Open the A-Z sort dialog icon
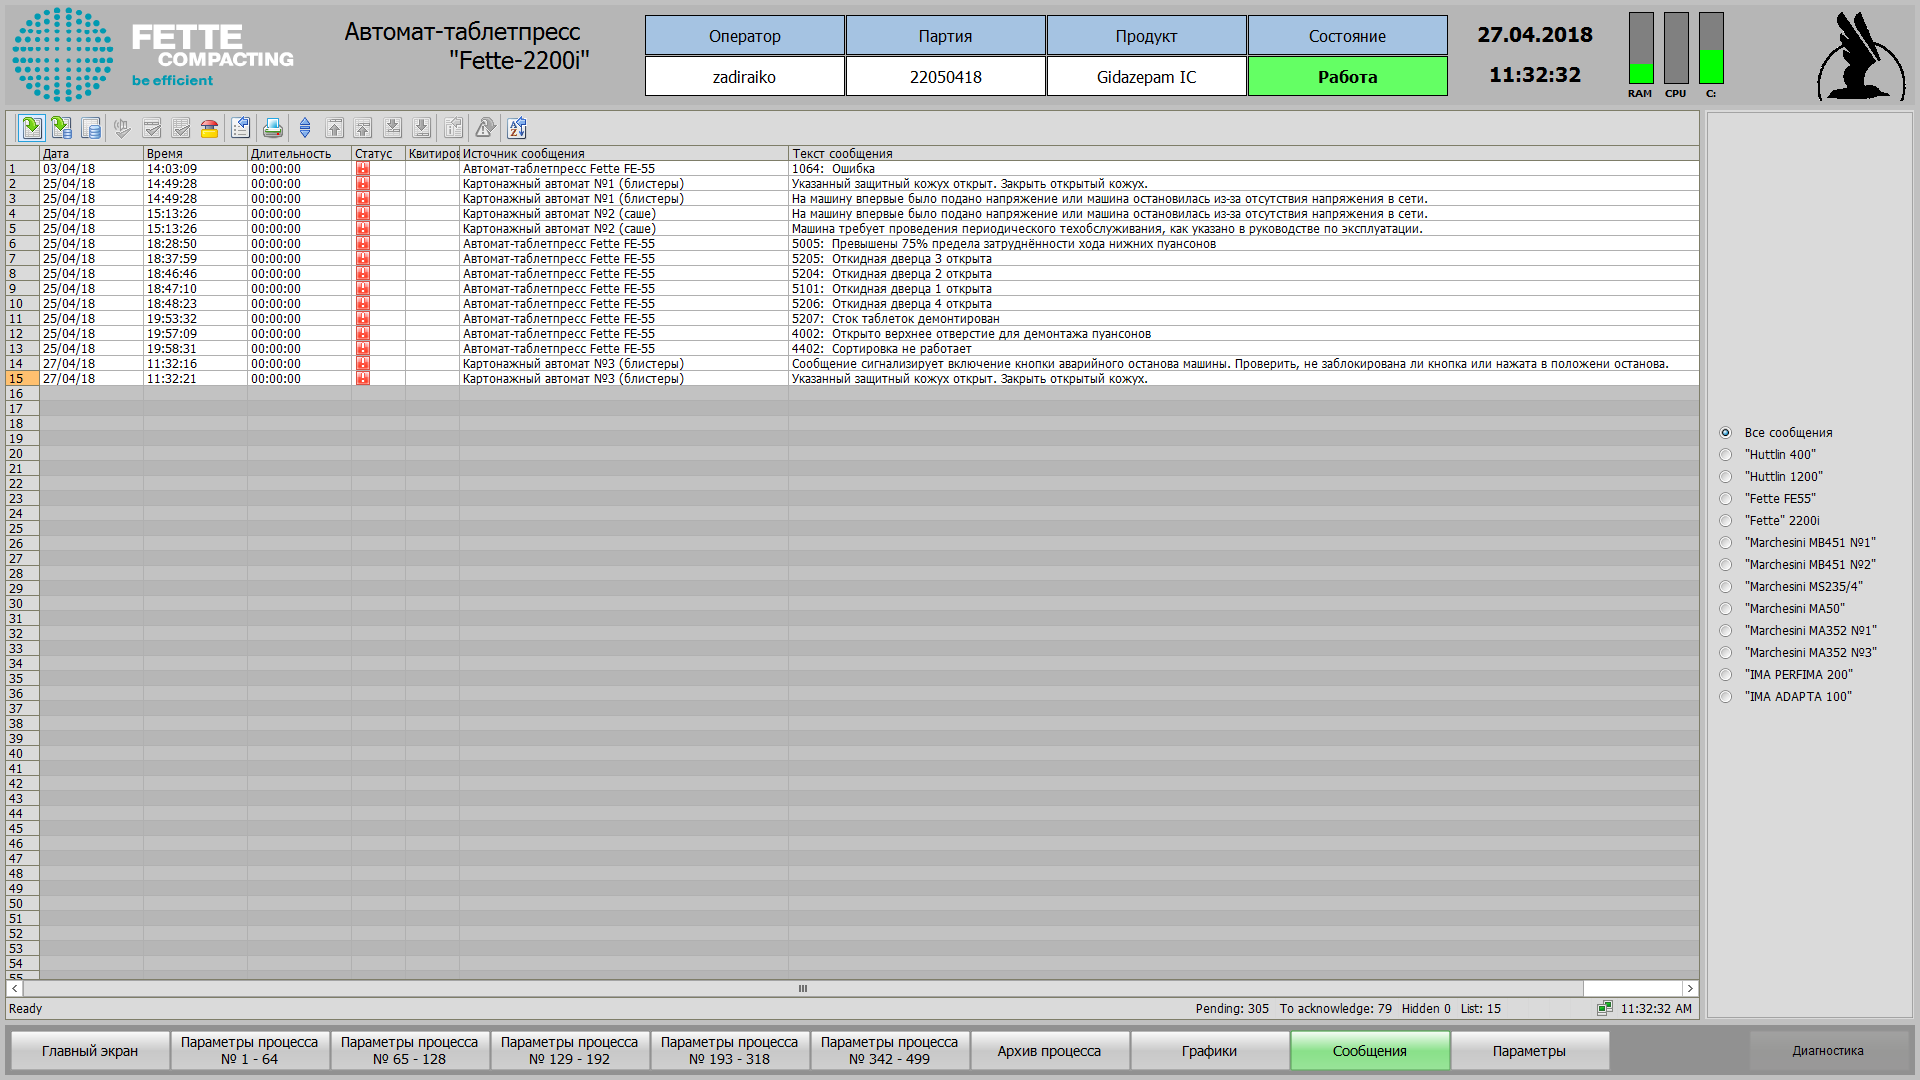Image resolution: width=1920 pixels, height=1080 pixels. 517,128
